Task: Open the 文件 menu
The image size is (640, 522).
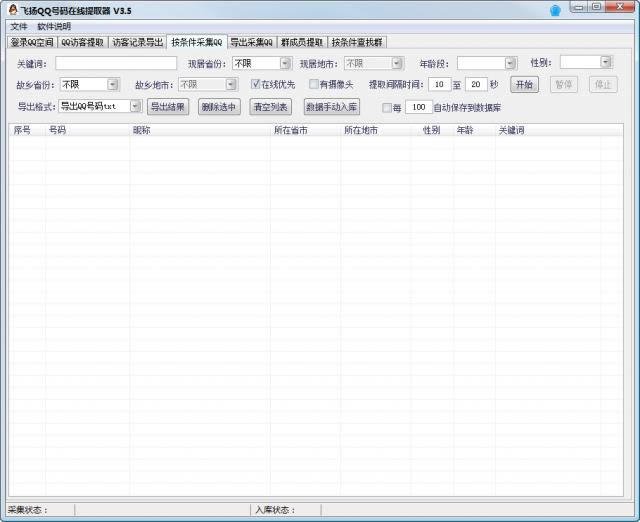Action: (18, 26)
